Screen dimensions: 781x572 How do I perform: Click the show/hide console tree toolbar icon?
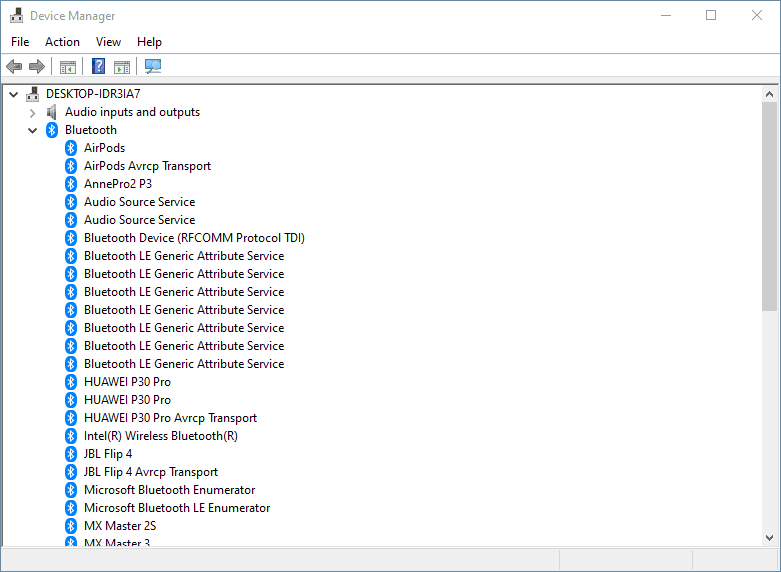[x=68, y=66]
